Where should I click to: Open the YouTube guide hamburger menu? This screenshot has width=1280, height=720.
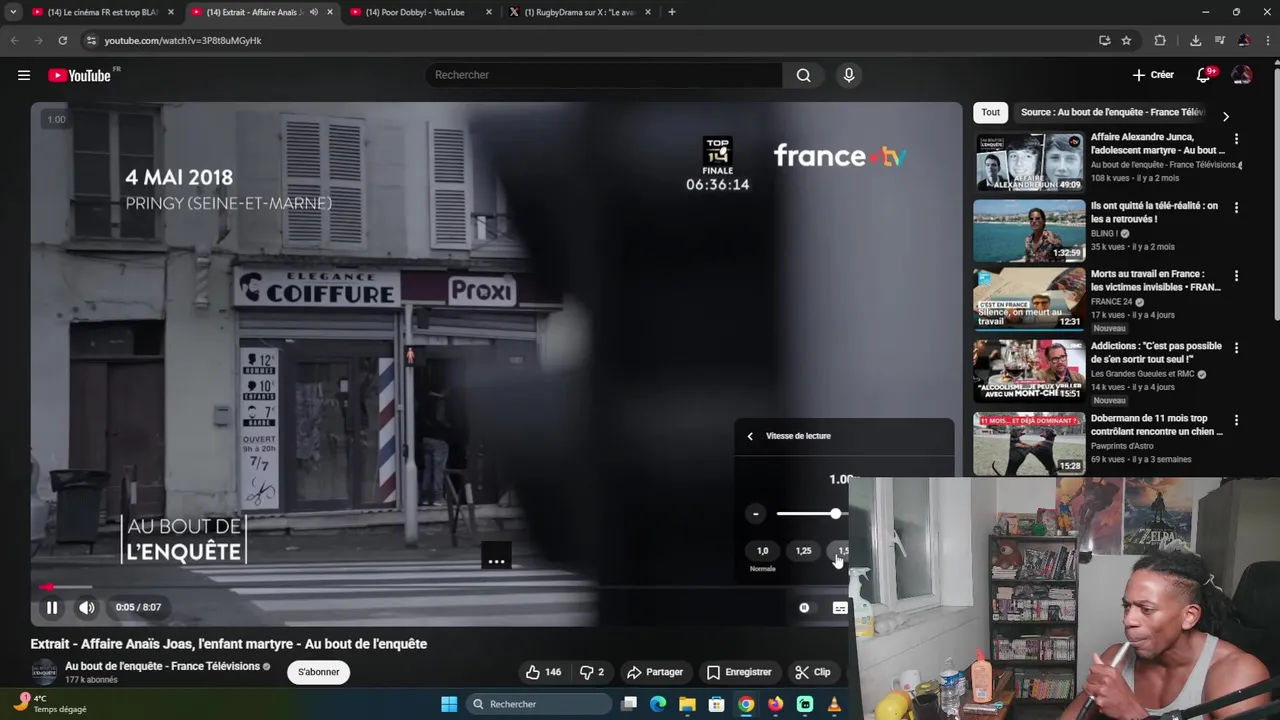tap(24, 75)
